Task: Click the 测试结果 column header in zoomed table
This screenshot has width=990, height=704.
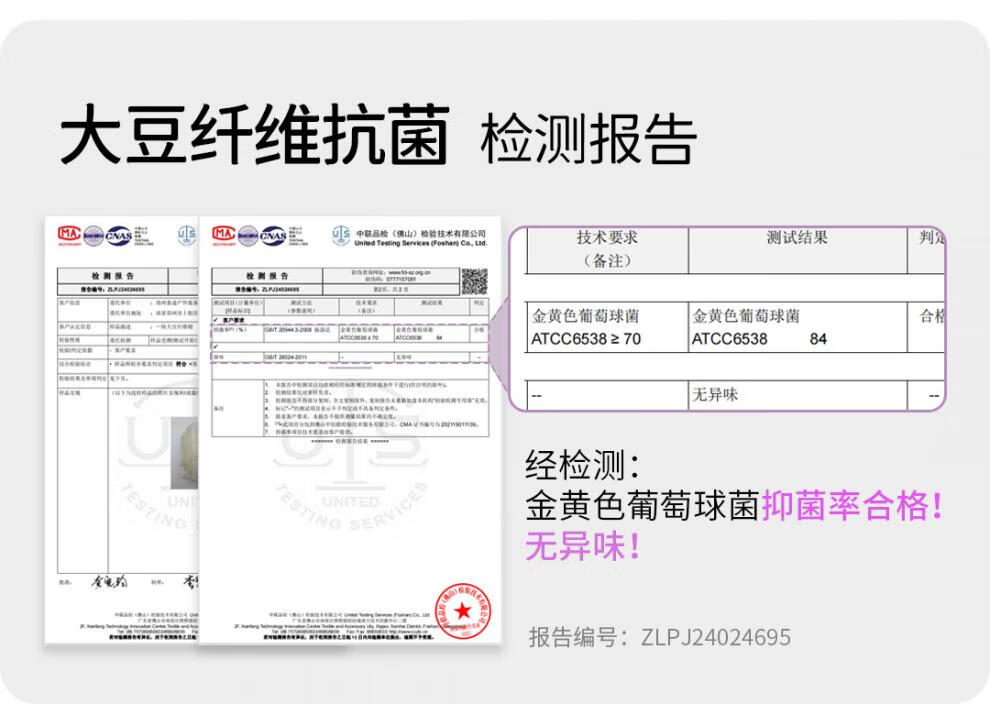Action: pyautogui.click(x=796, y=238)
